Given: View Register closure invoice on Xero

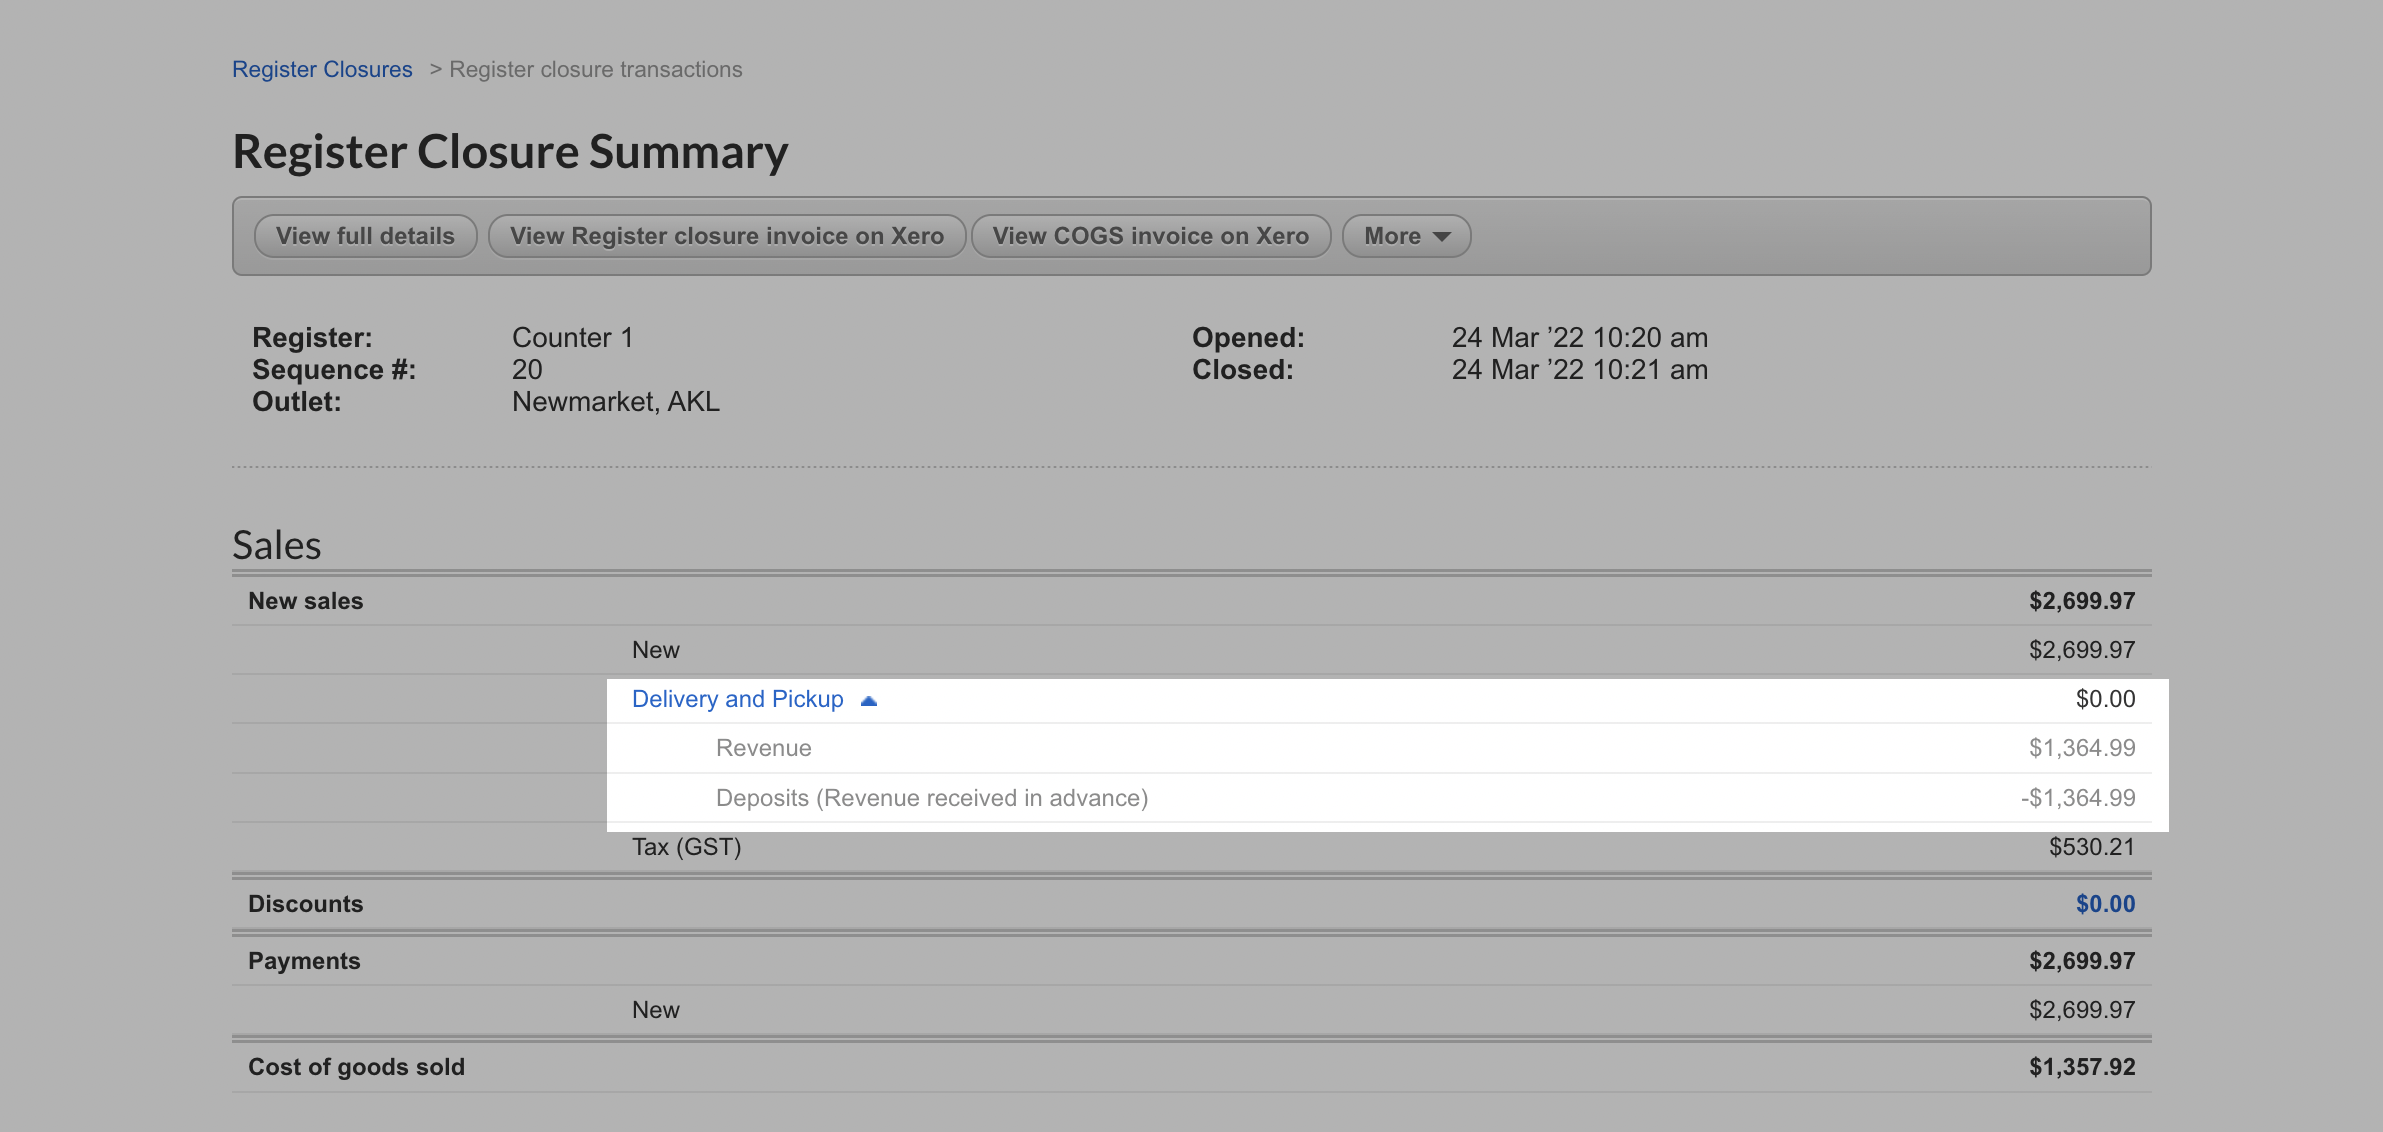Looking at the screenshot, I should pyautogui.click(x=726, y=236).
